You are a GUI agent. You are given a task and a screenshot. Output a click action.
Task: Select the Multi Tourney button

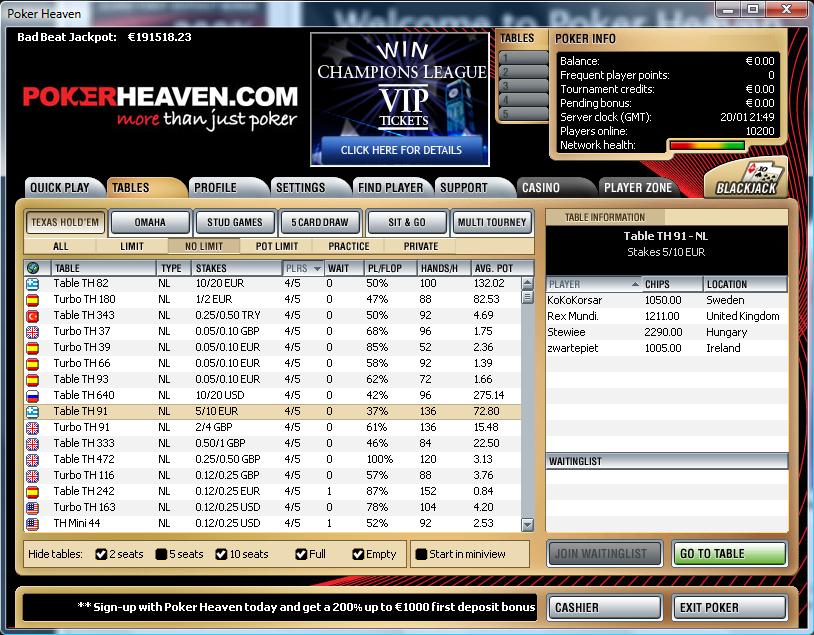(492, 222)
